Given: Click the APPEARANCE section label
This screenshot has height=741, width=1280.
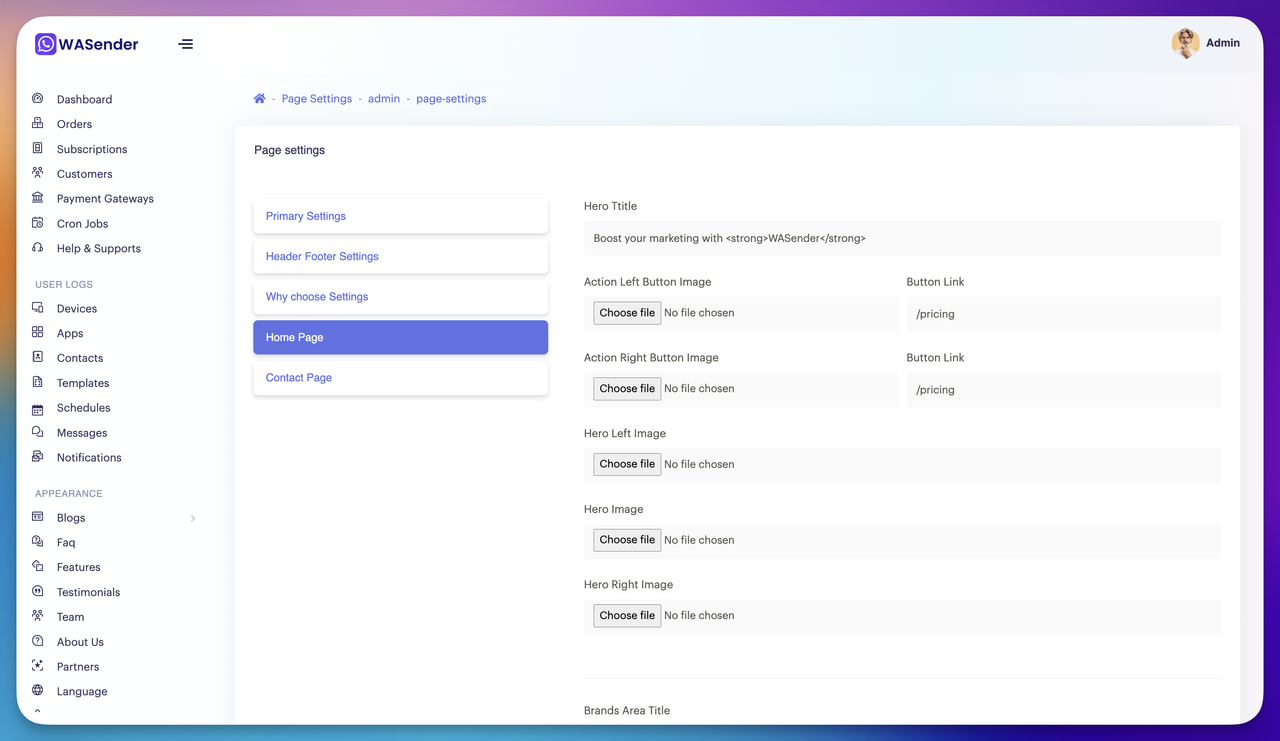Looking at the screenshot, I should coord(69,493).
